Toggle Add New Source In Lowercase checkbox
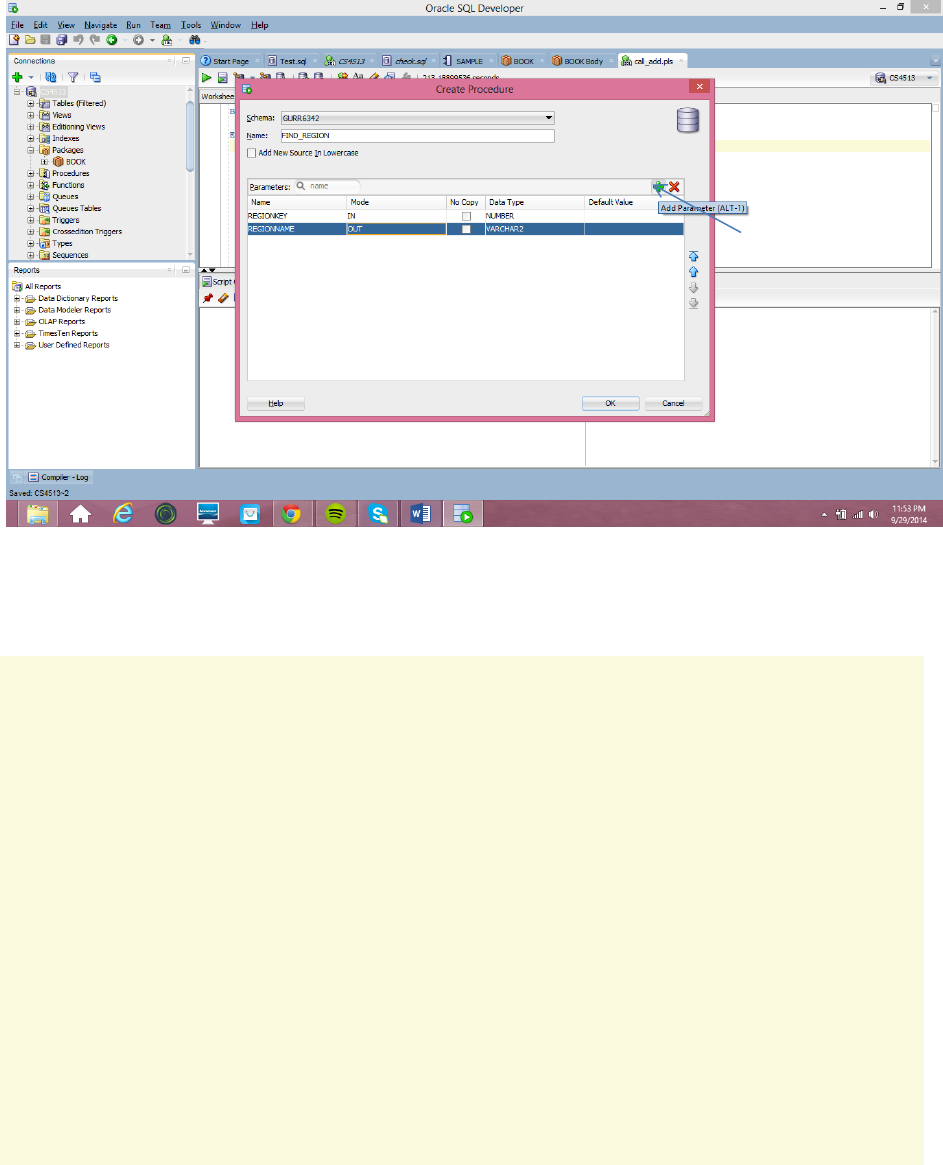 point(251,153)
